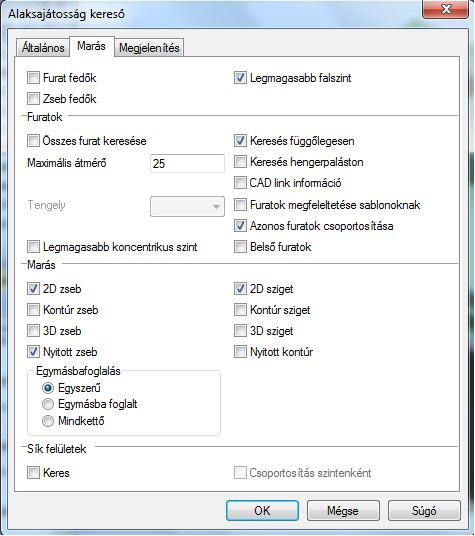This screenshot has height=536, width=475.
Task: Open the Megjelenítés tab
Action: click(x=149, y=48)
